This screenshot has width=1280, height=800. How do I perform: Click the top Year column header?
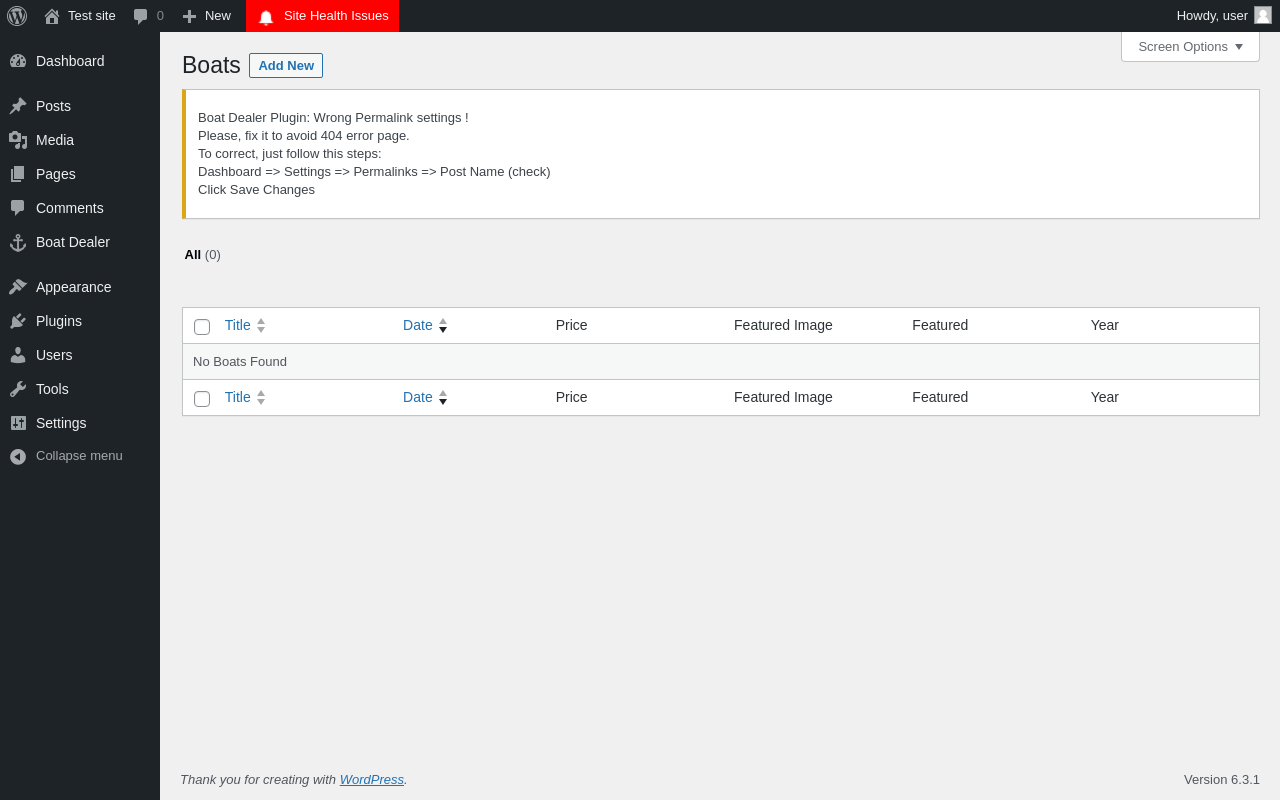pos(1105,325)
